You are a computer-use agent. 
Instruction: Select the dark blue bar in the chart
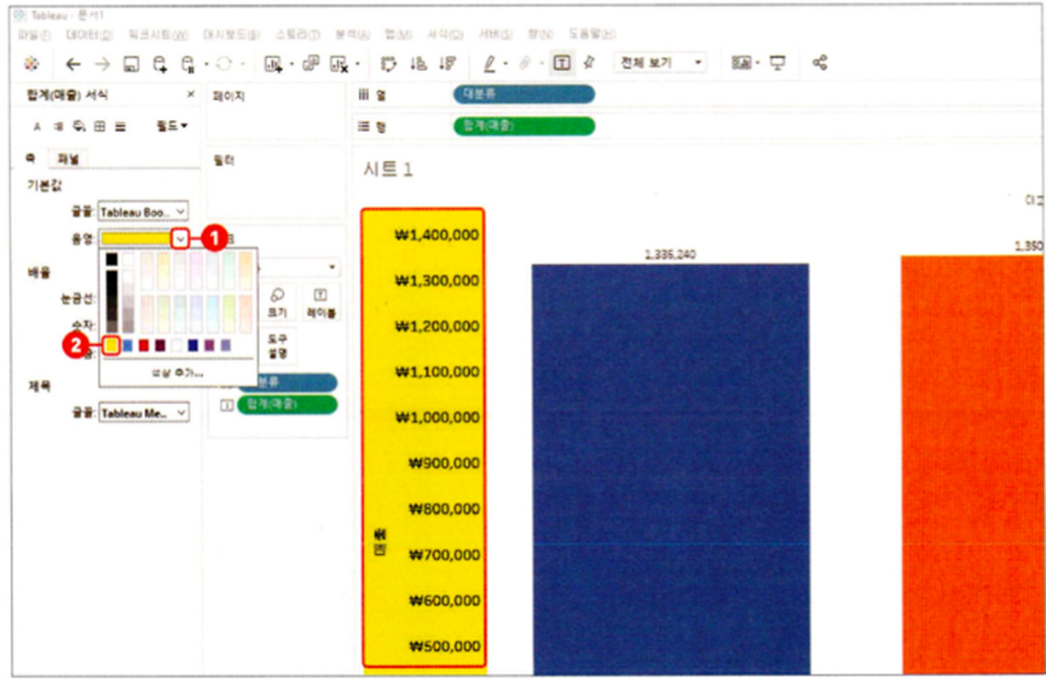coord(670,469)
